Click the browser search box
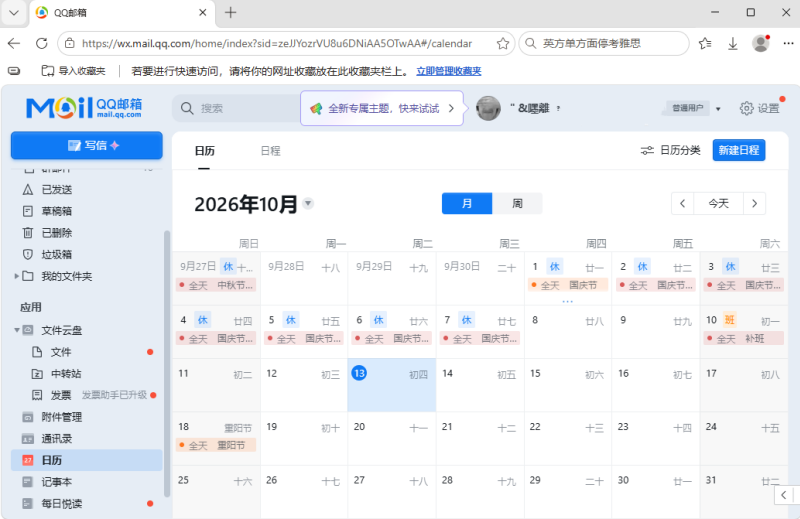Image resolution: width=800 pixels, height=519 pixels. click(604, 43)
